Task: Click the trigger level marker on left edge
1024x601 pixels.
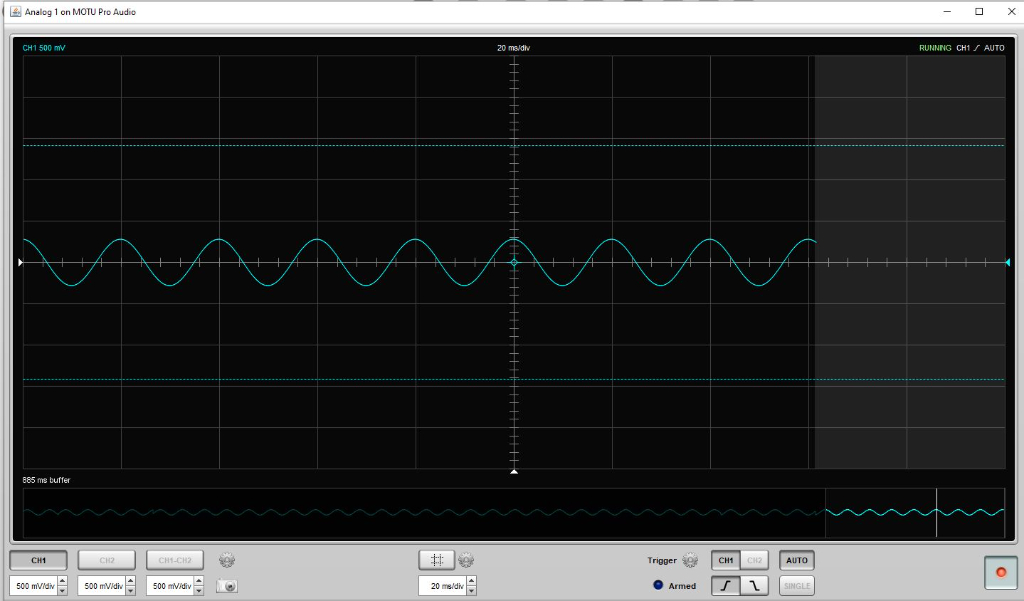Action: pos(20,263)
